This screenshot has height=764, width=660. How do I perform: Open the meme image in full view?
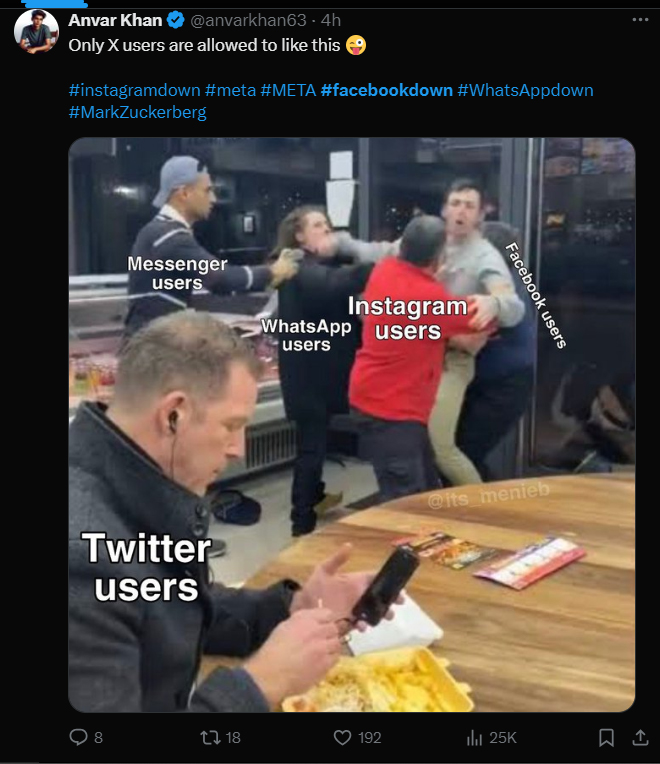click(x=352, y=424)
